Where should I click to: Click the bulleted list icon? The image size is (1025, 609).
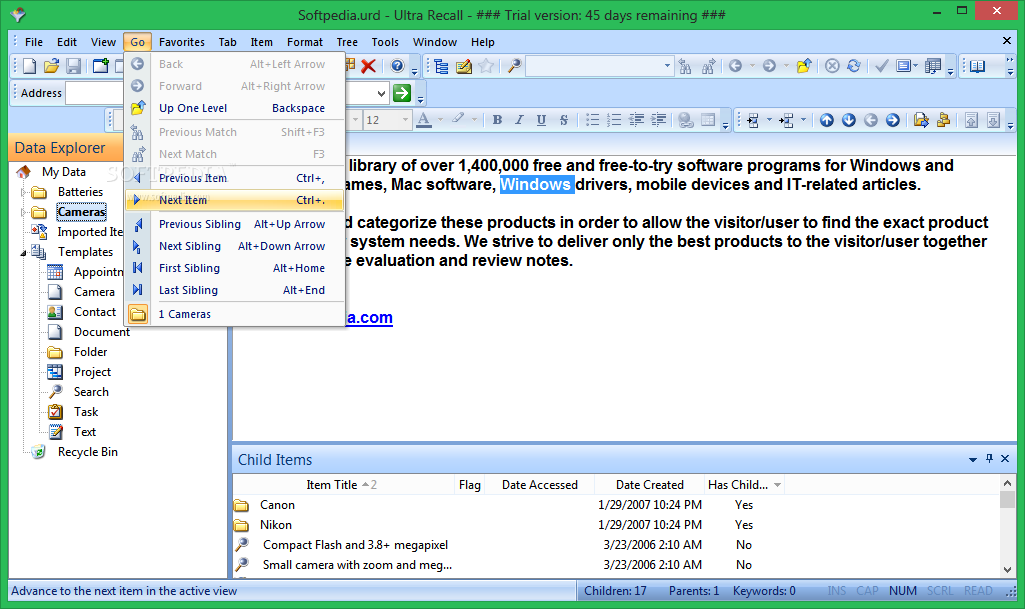tap(592, 120)
